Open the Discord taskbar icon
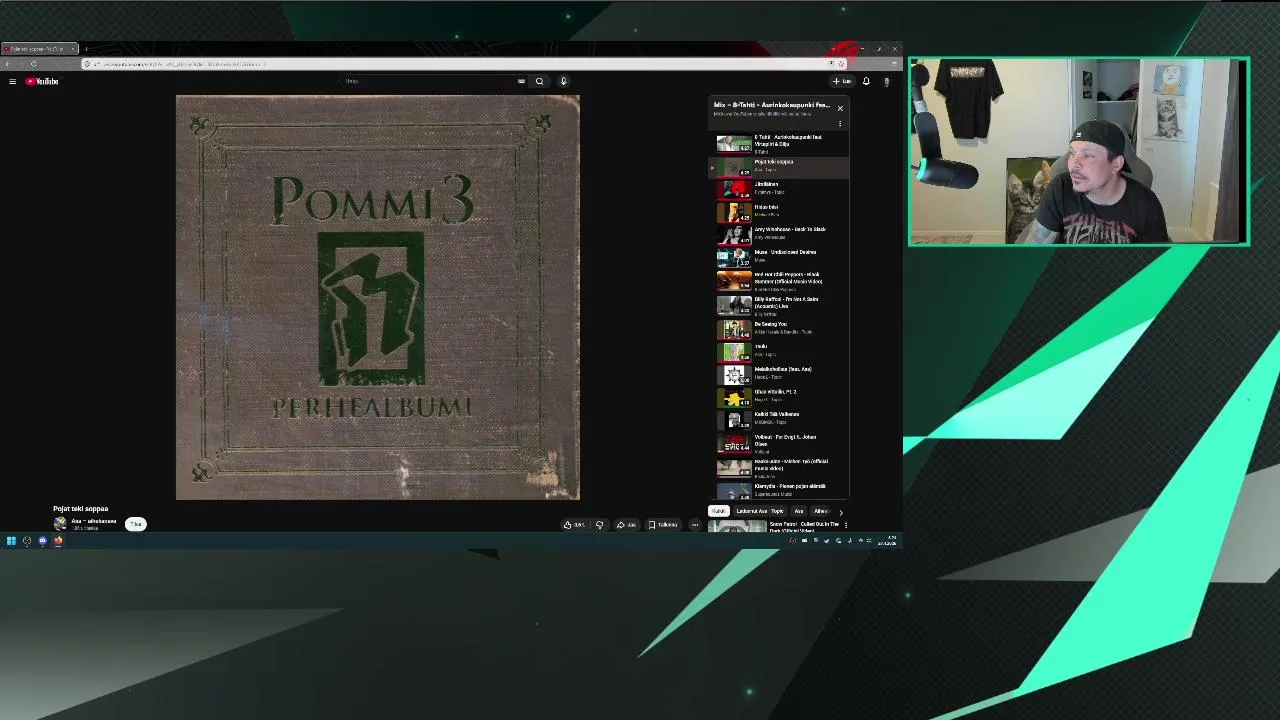This screenshot has width=1280, height=720. (x=42, y=541)
